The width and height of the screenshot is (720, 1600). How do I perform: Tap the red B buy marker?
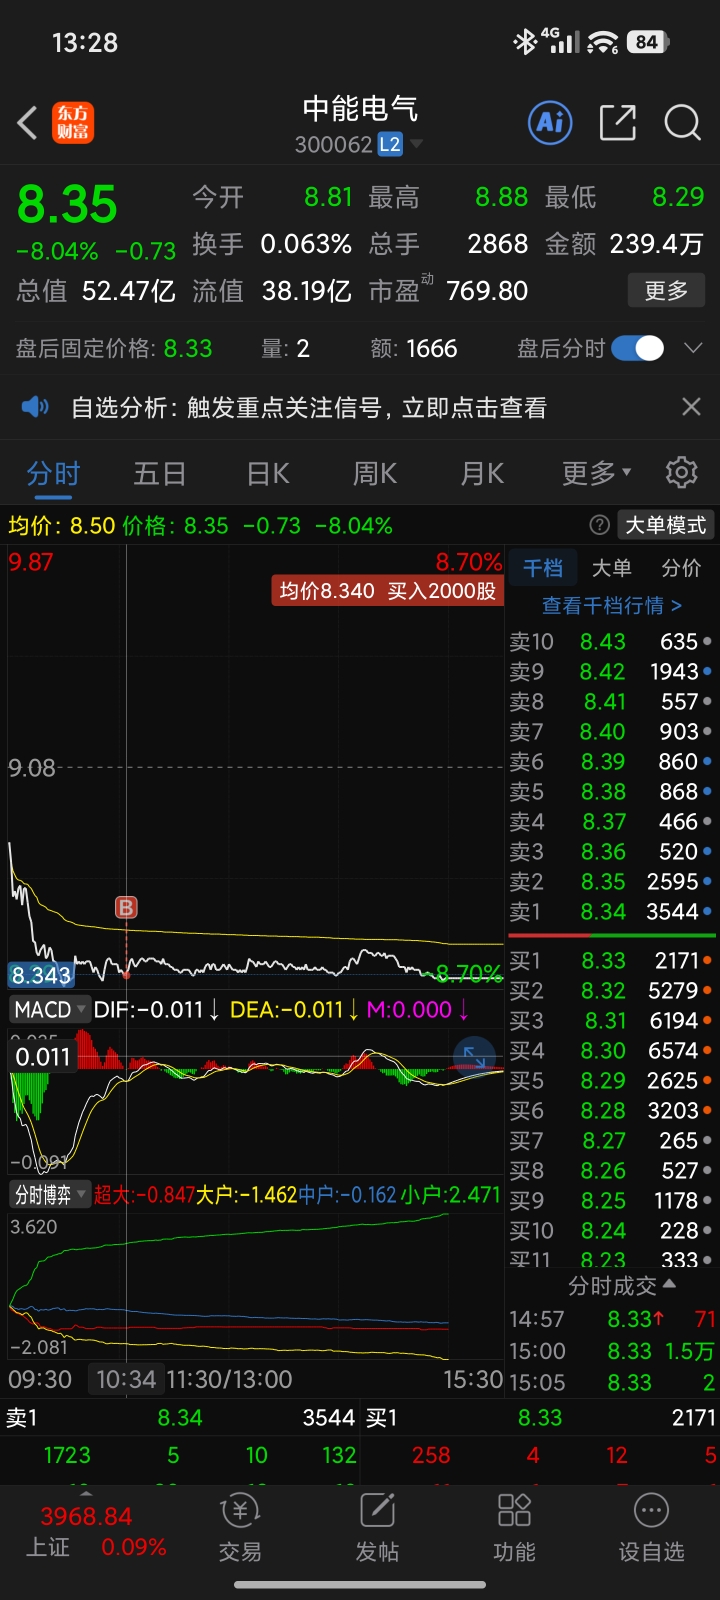point(126,907)
